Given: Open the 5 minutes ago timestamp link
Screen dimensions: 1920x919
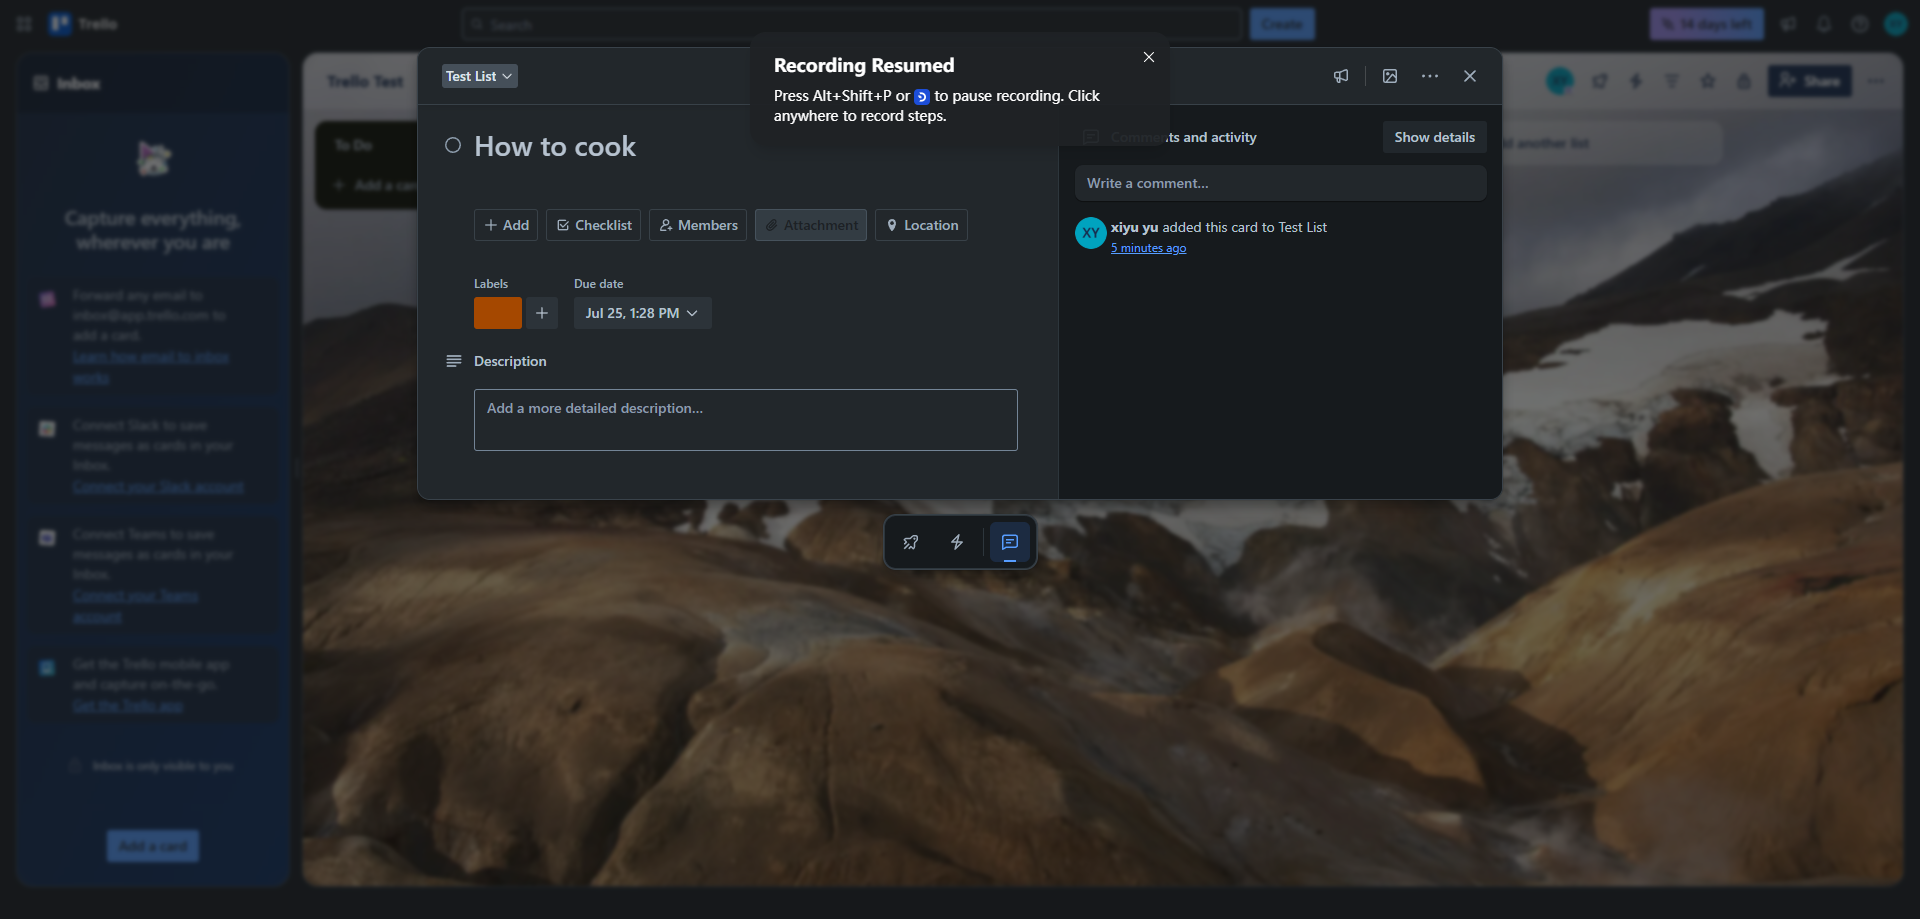Looking at the screenshot, I should (1149, 248).
